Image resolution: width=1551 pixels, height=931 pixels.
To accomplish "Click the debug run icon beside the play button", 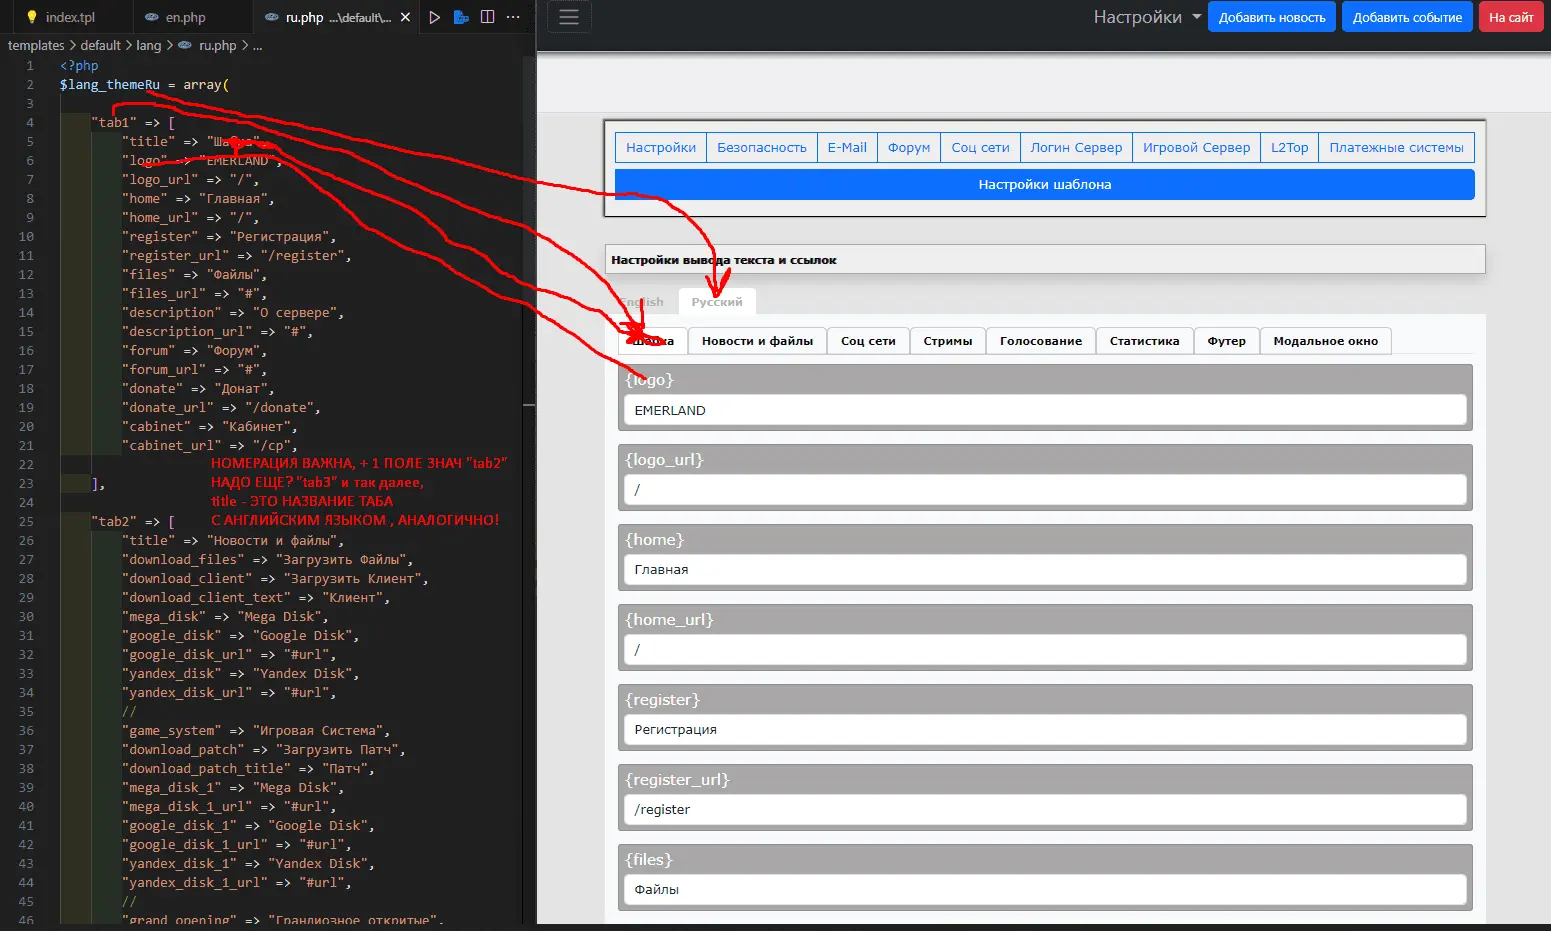I will tap(461, 17).
